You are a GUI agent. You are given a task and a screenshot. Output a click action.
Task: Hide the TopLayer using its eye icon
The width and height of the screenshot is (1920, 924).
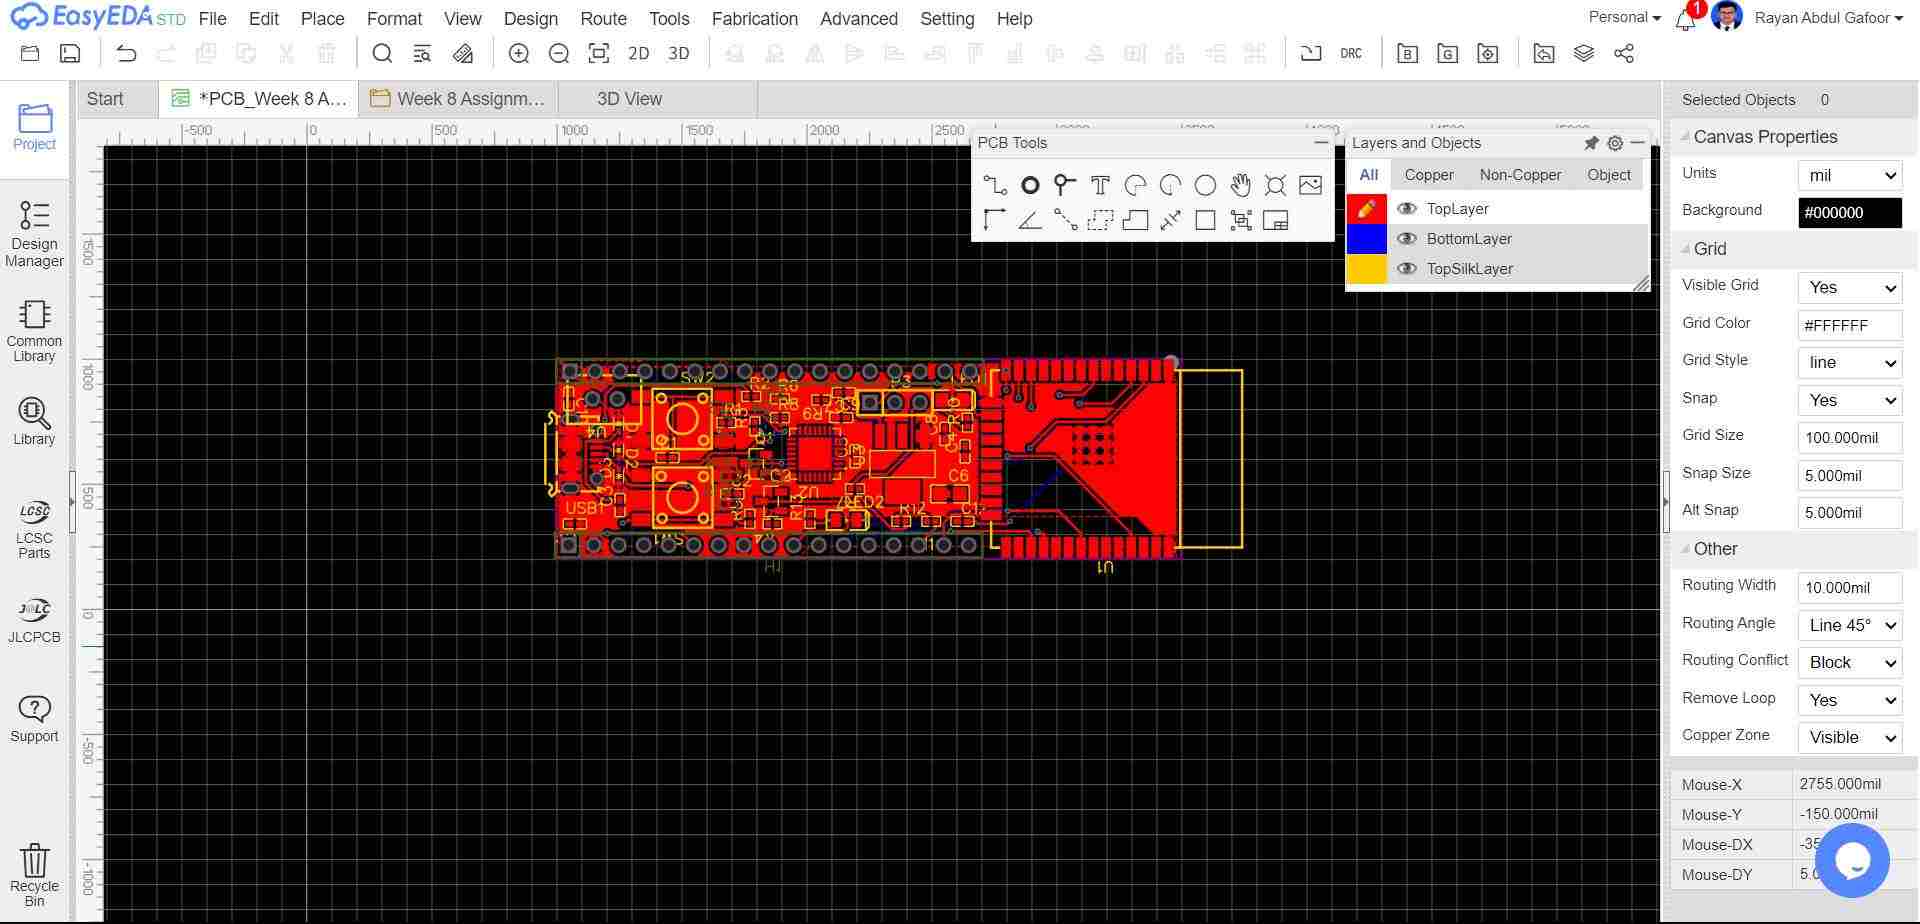1407,209
